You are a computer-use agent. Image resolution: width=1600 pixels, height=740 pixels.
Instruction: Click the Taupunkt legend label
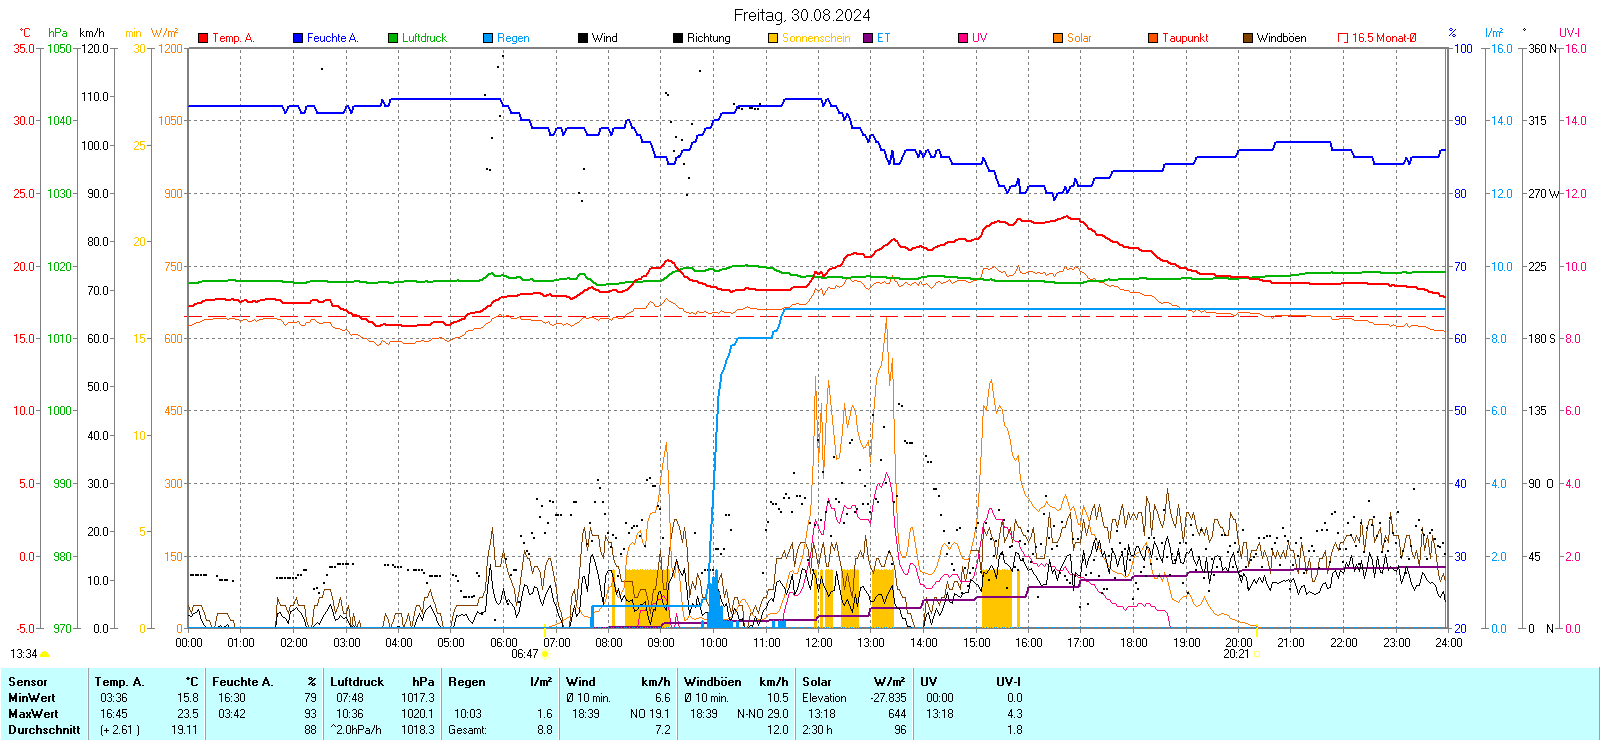1185,38
